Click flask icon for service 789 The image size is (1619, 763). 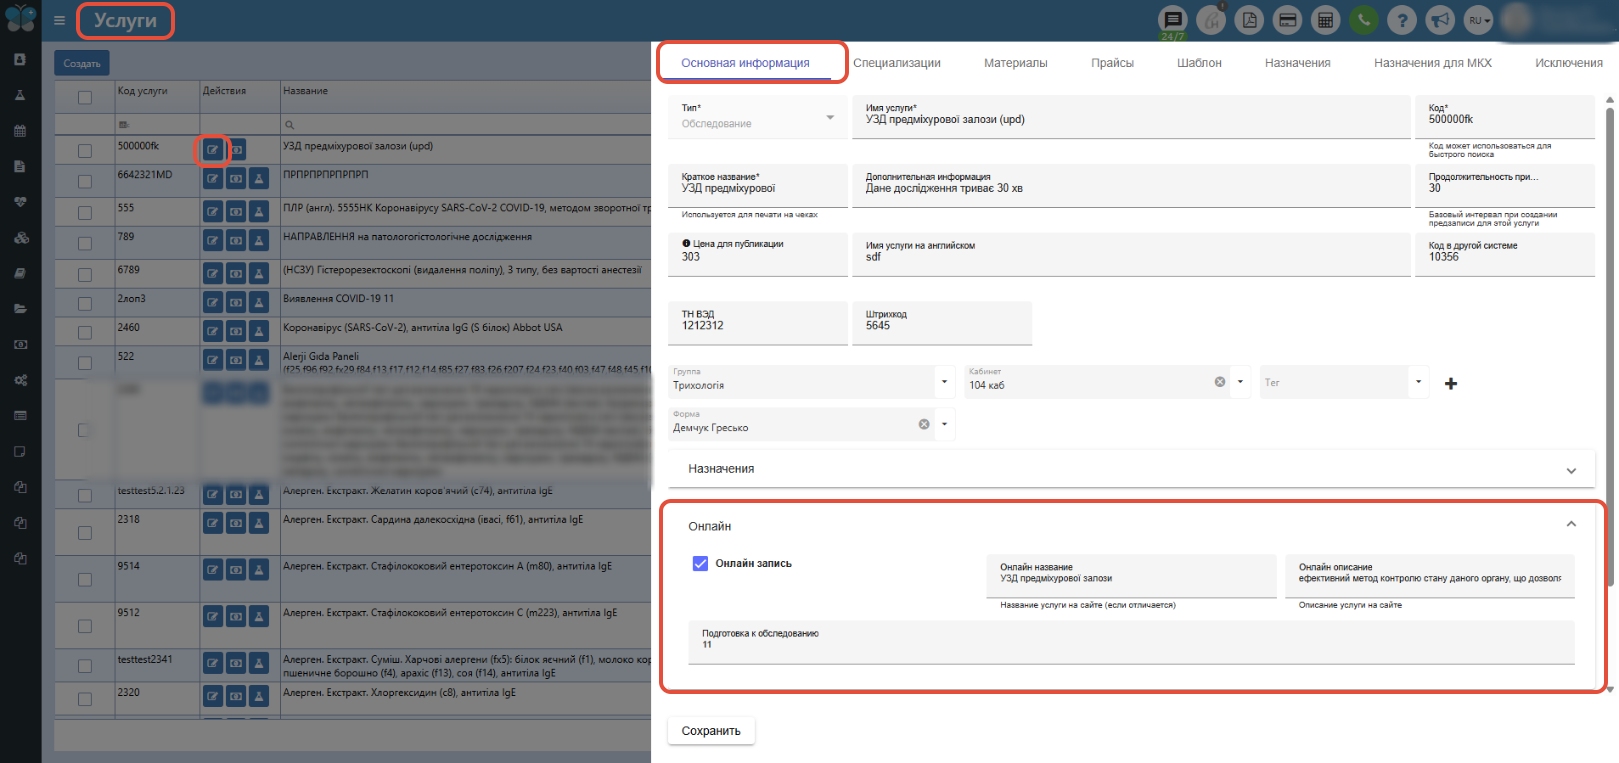coord(259,241)
